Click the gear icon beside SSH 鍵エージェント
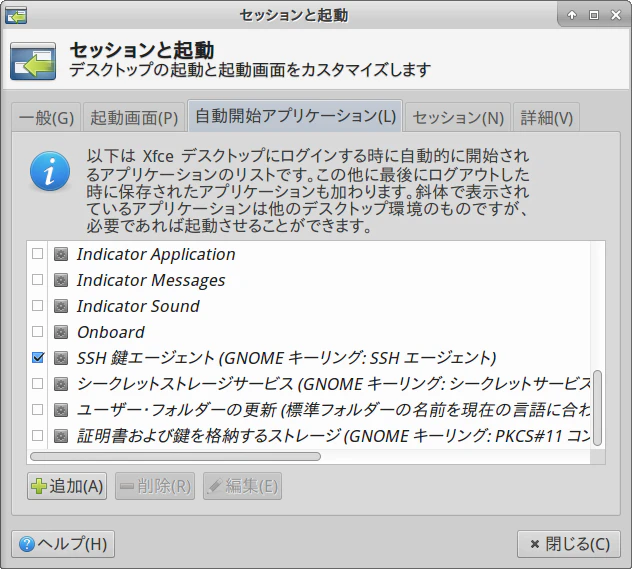632x569 pixels. [61, 358]
